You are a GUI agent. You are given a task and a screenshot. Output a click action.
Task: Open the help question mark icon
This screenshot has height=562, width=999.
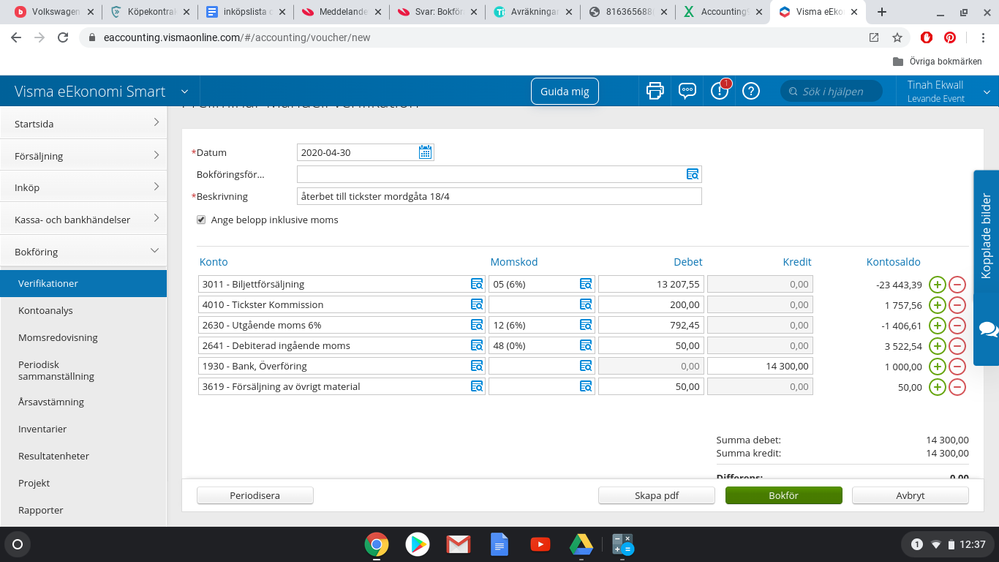tap(751, 91)
